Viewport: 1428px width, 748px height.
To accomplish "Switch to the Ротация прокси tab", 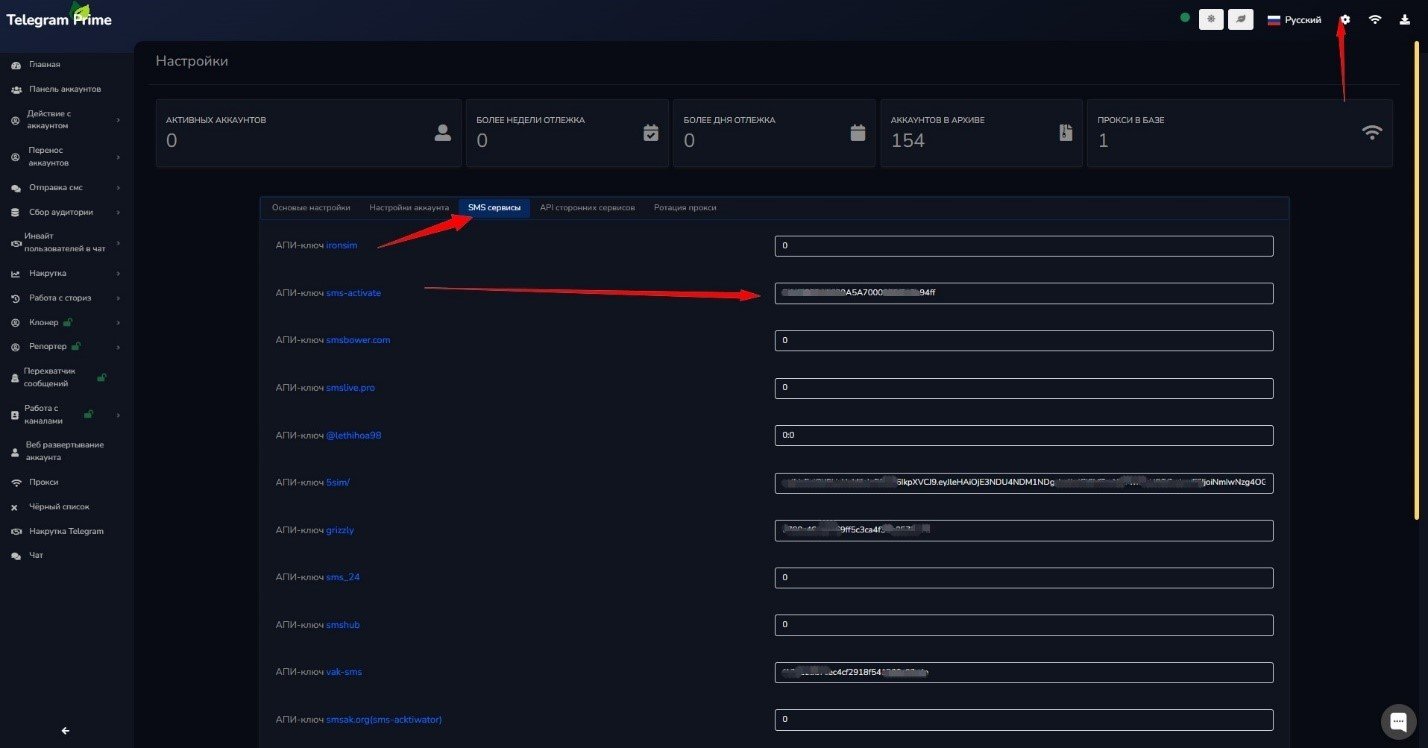I will [x=685, y=208].
